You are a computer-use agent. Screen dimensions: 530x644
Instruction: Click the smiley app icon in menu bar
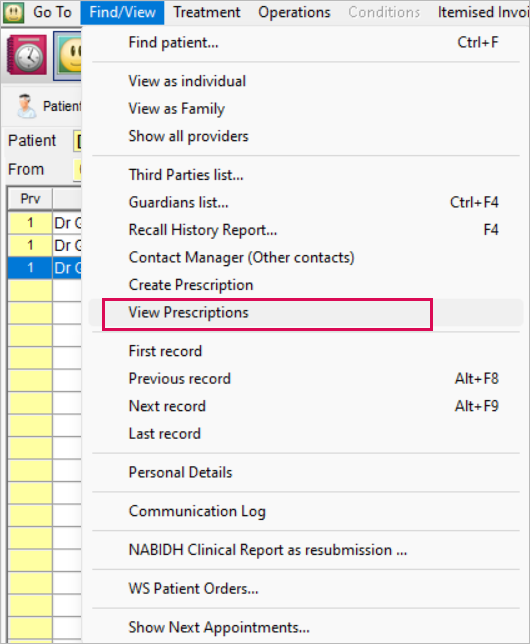point(13,12)
